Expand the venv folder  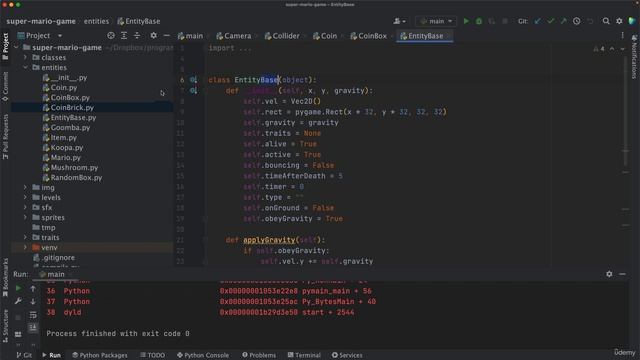click(25, 247)
